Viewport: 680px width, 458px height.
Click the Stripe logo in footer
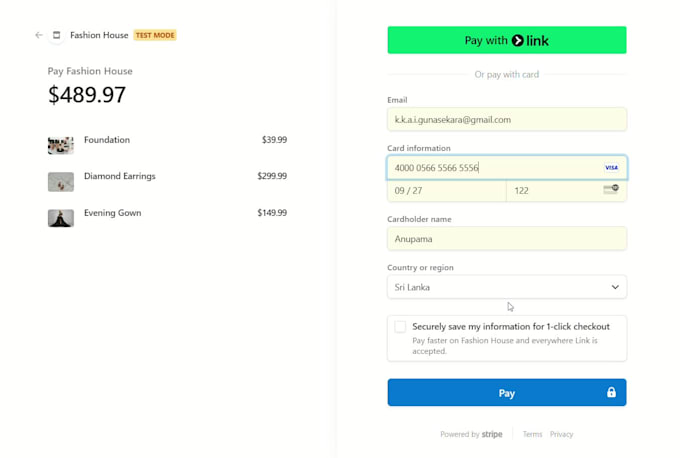point(492,434)
